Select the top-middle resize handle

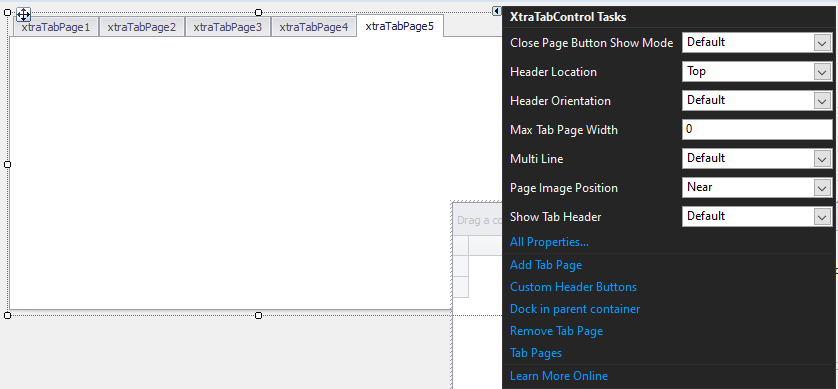click(259, 12)
